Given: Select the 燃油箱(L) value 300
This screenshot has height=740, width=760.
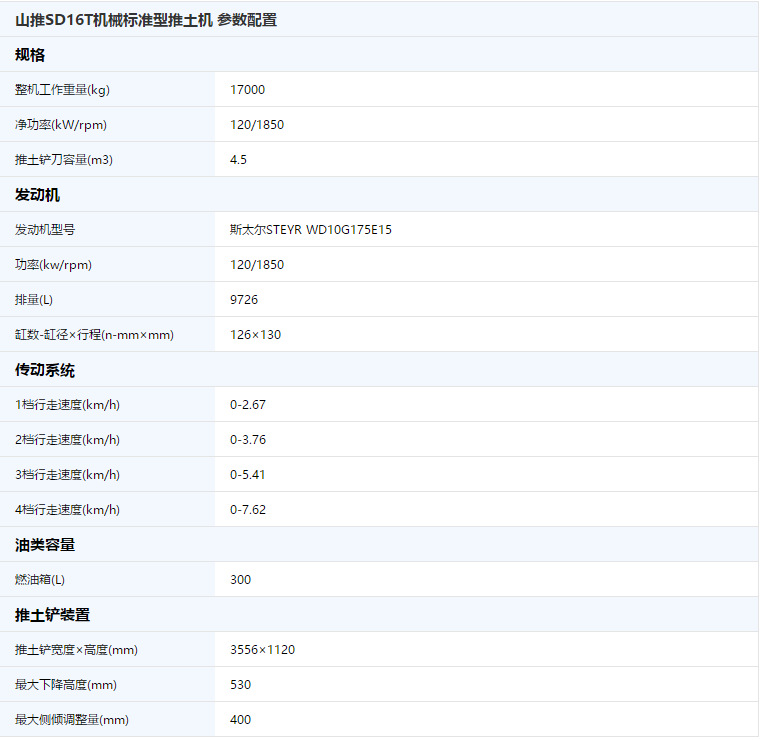Looking at the screenshot, I should [240, 580].
